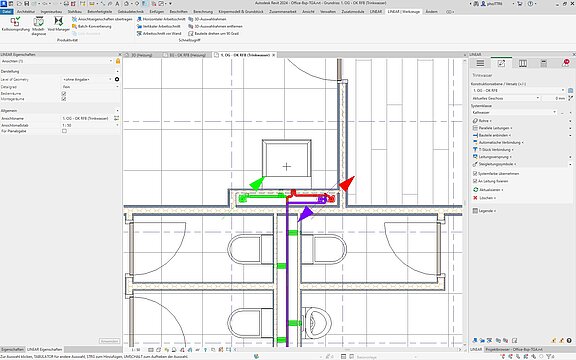
Task: Switch to the Ansicht ribbon tab
Action: (308, 12)
